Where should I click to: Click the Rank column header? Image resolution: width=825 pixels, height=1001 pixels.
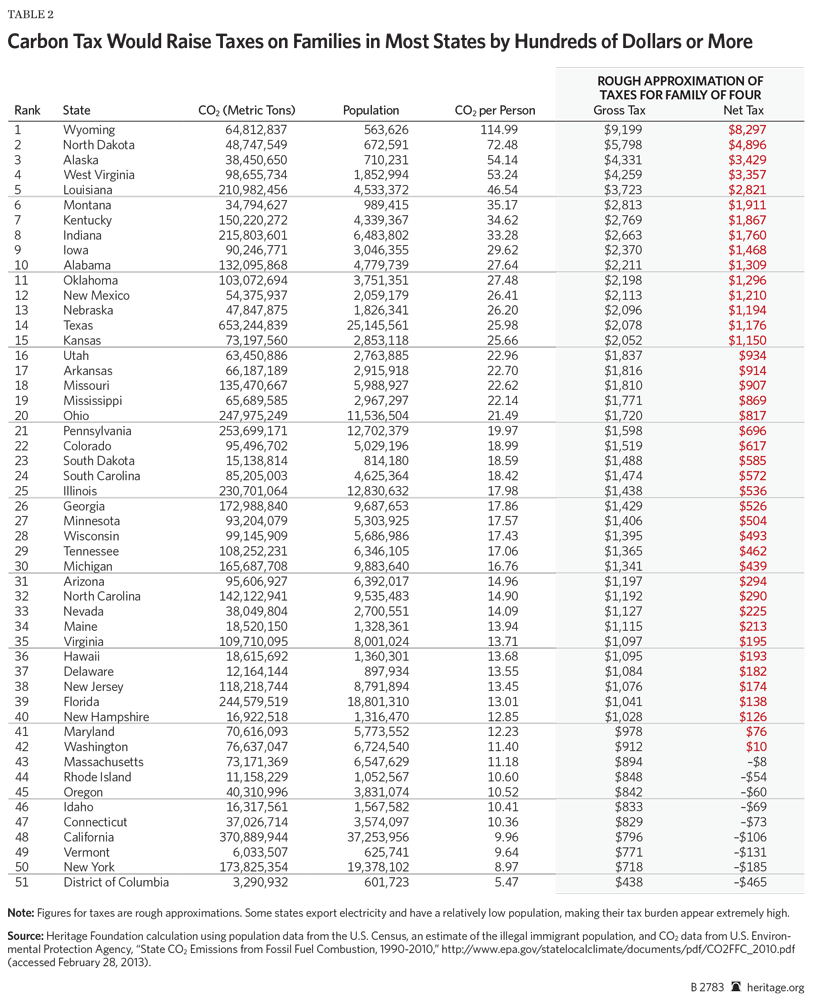(26, 110)
